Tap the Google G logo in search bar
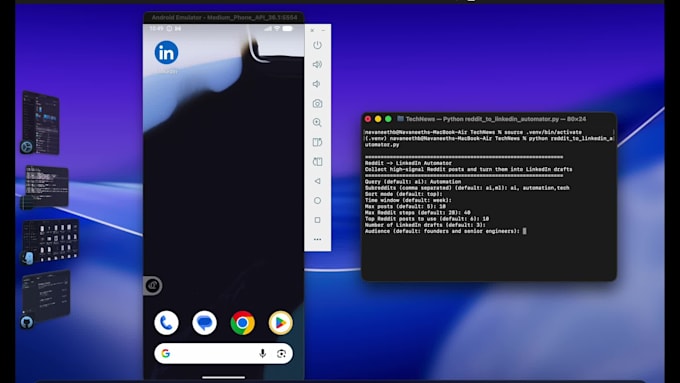 point(166,354)
